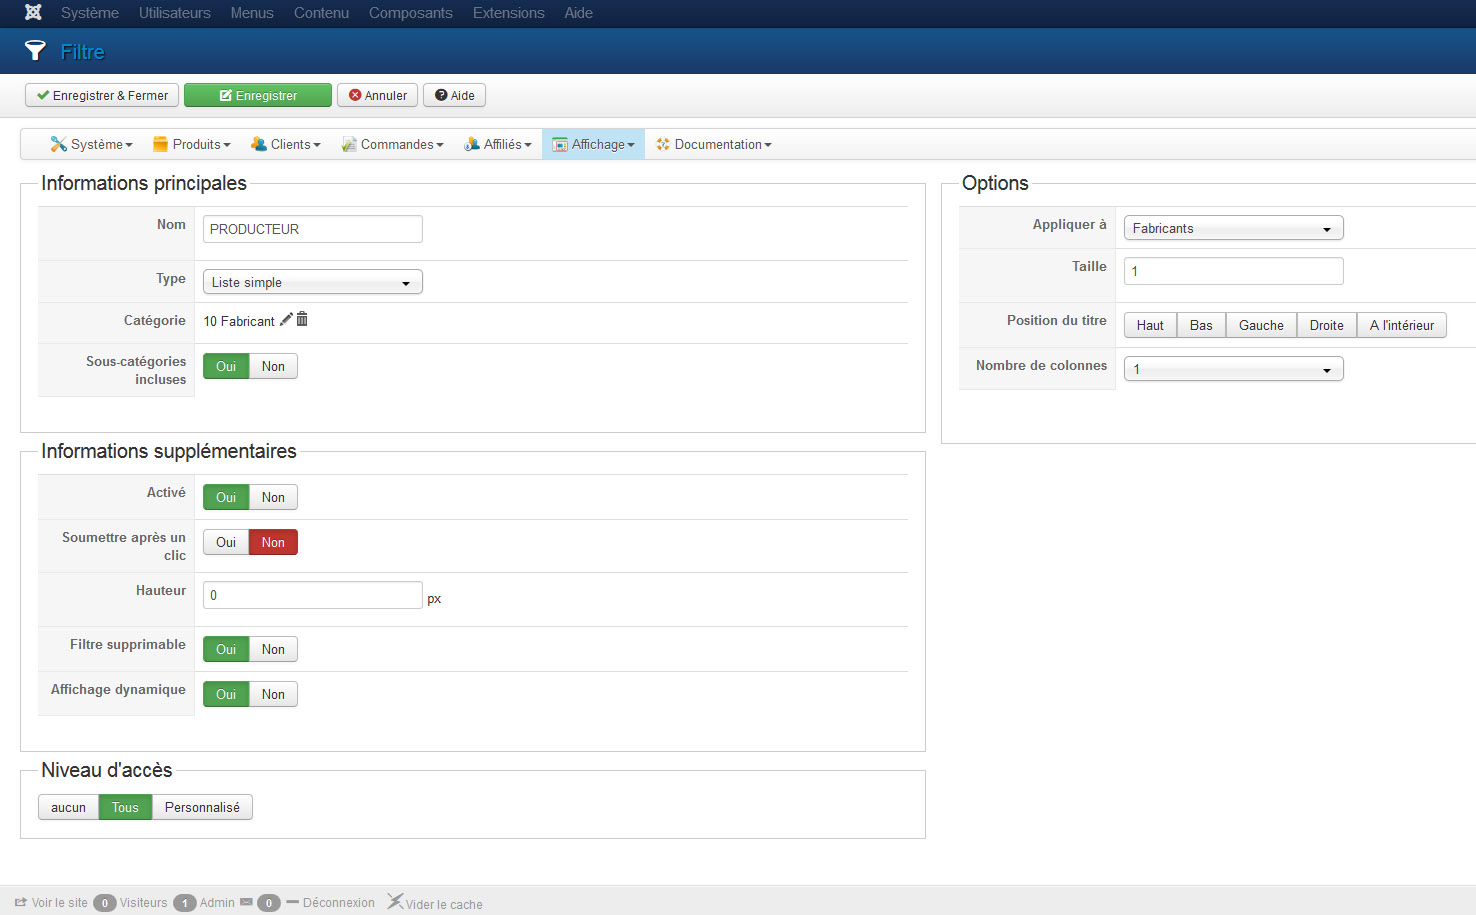Click the Aide toolbar button

(x=455, y=95)
